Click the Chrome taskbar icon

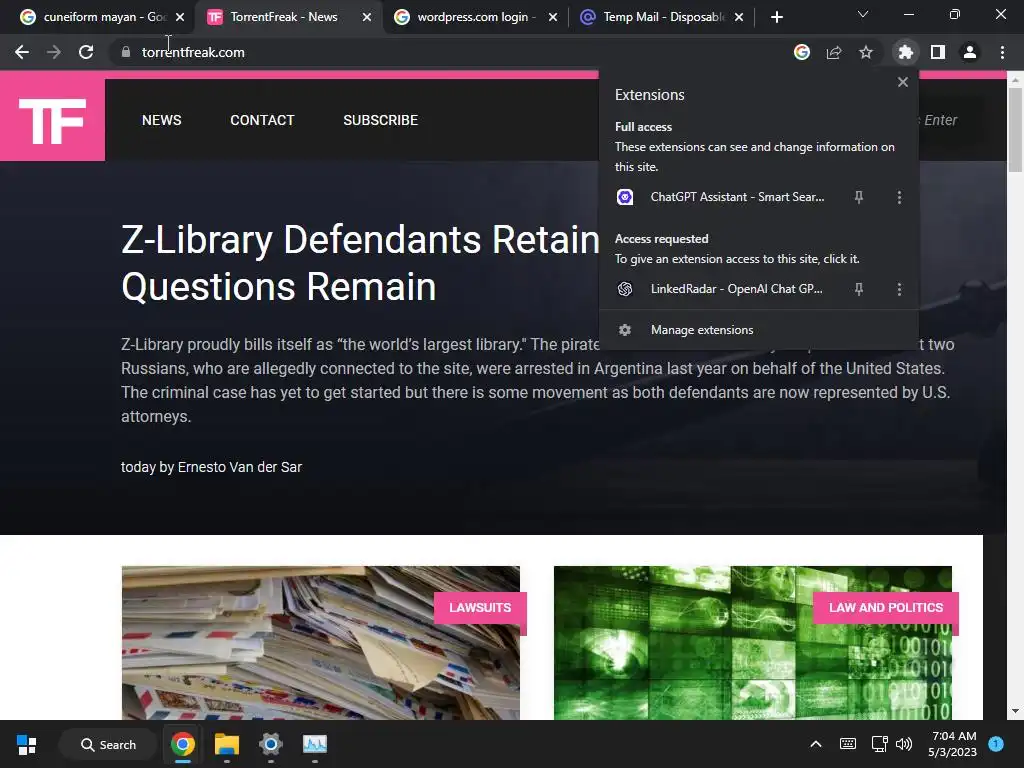(x=183, y=744)
